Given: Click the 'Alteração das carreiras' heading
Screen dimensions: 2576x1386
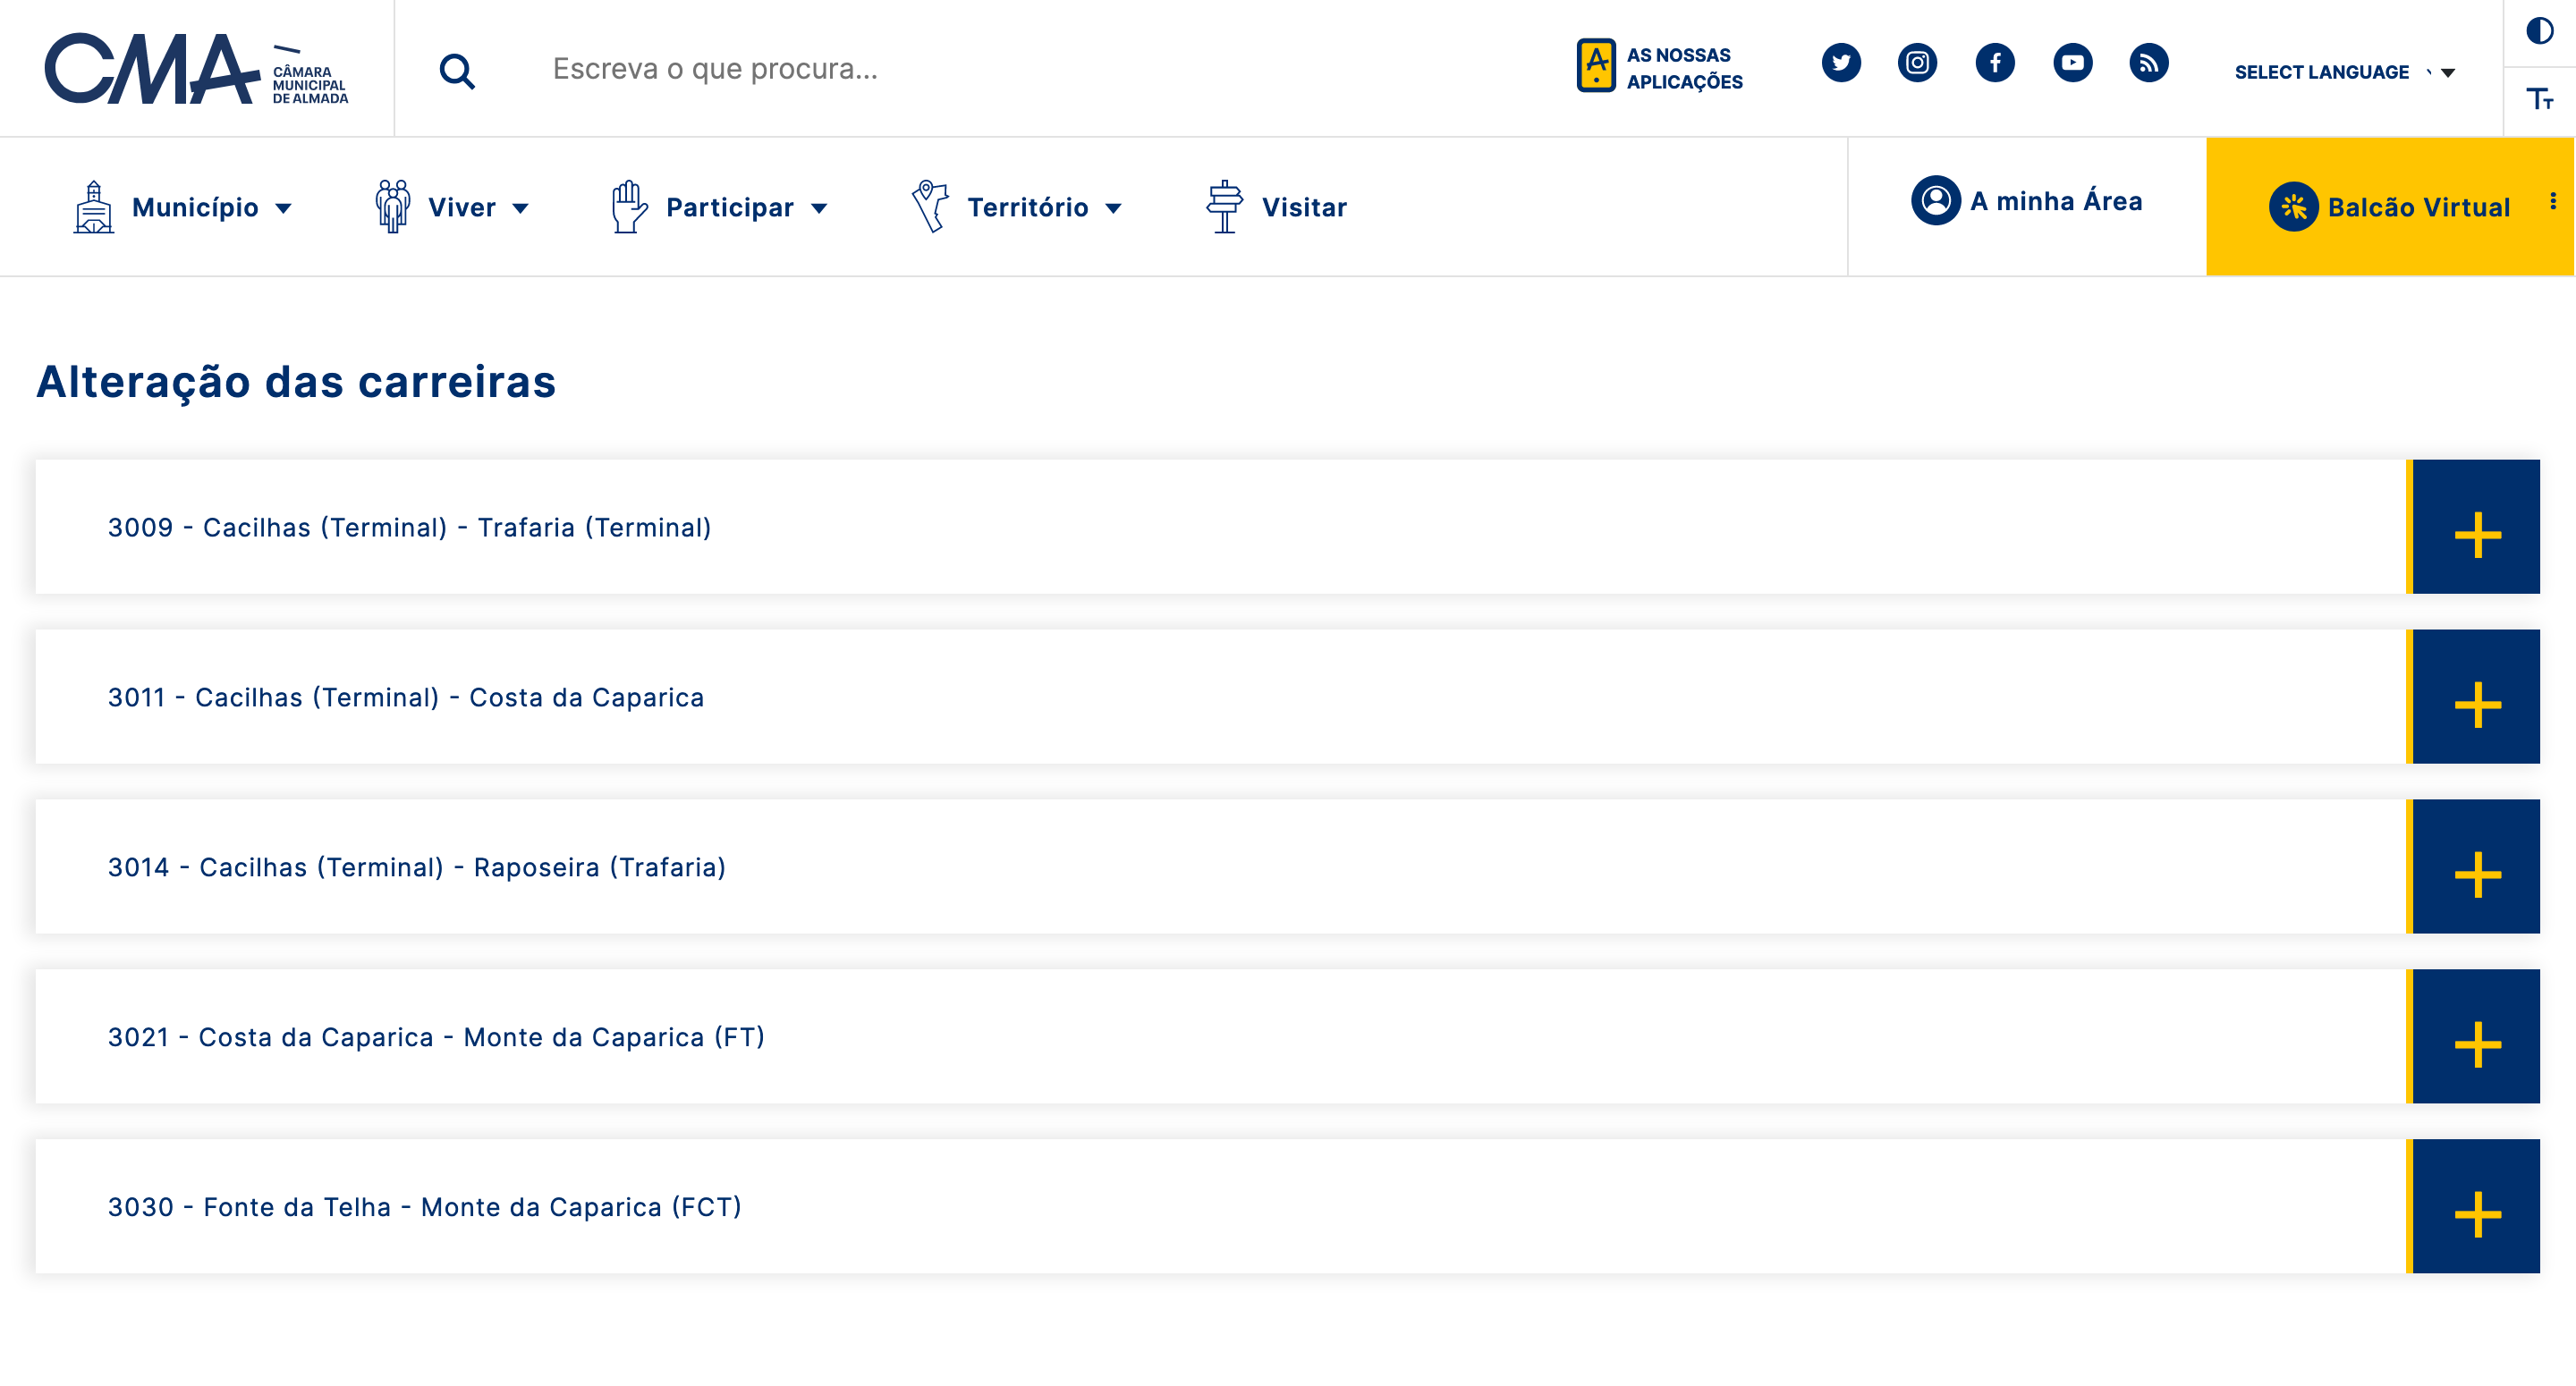Looking at the screenshot, I should pyautogui.click(x=296, y=382).
